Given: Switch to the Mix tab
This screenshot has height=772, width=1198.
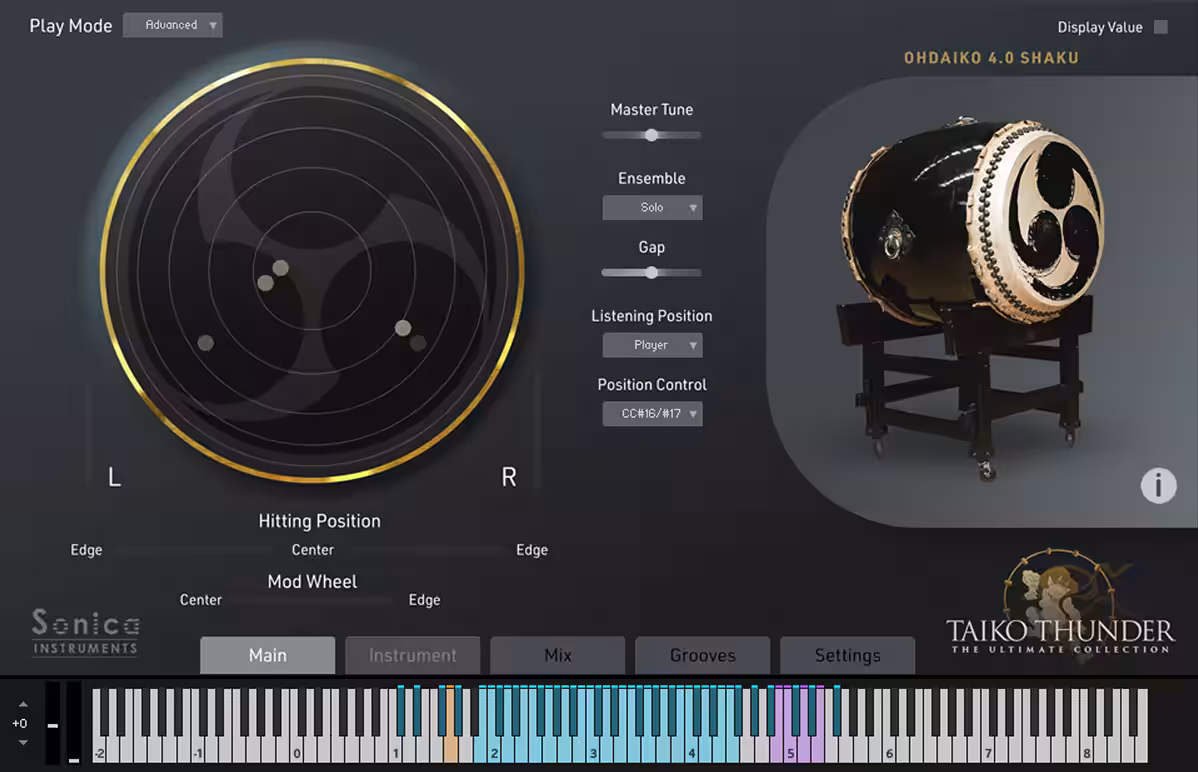Looking at the screenshot, I should coord(558,655).
